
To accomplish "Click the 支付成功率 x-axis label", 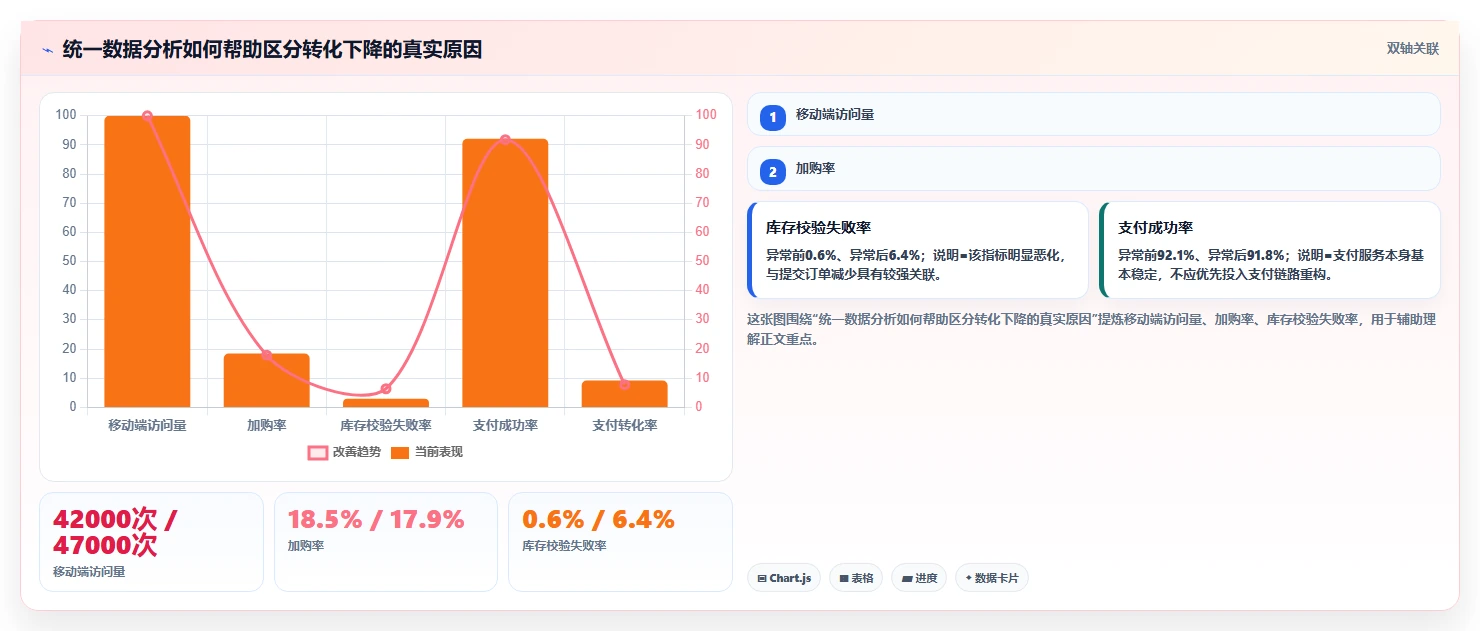I will [505, 425].
